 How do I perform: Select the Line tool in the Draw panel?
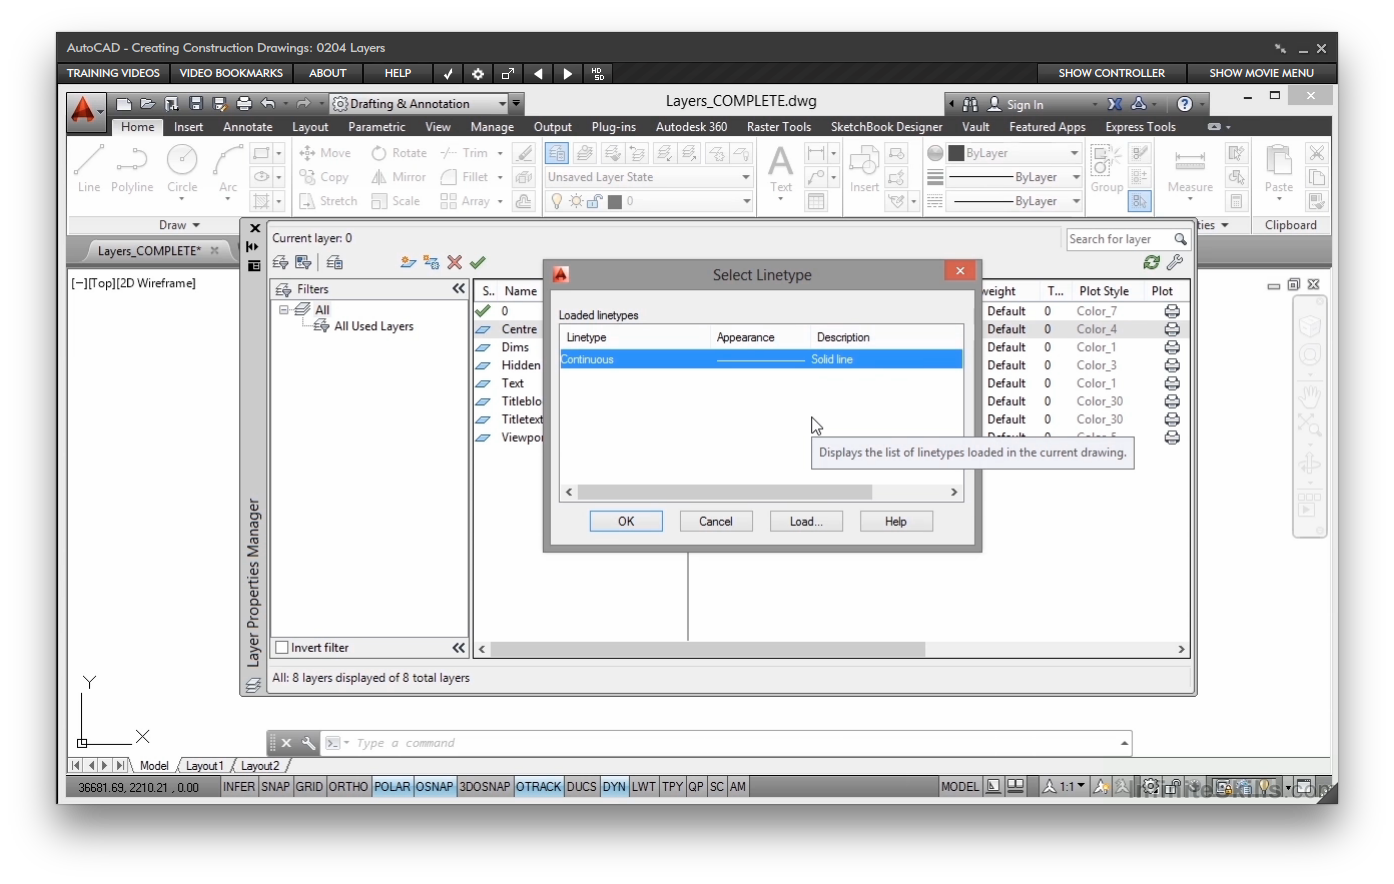(x=88, y=167)
